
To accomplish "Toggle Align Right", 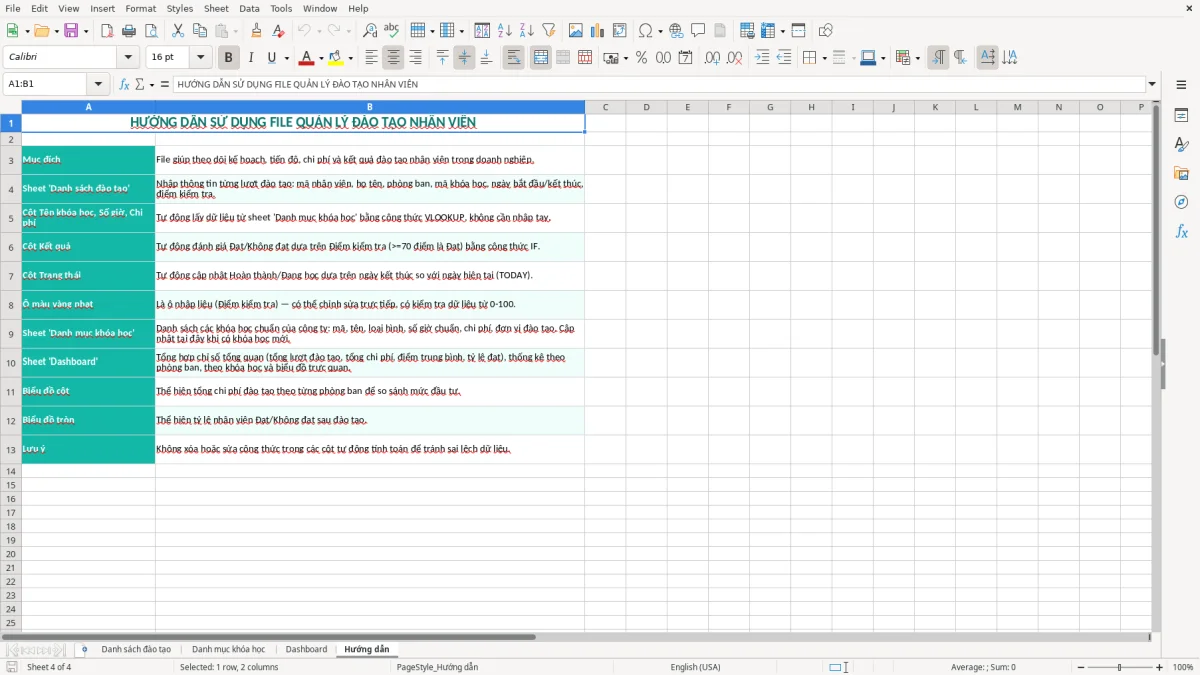I will click(416, 58).
